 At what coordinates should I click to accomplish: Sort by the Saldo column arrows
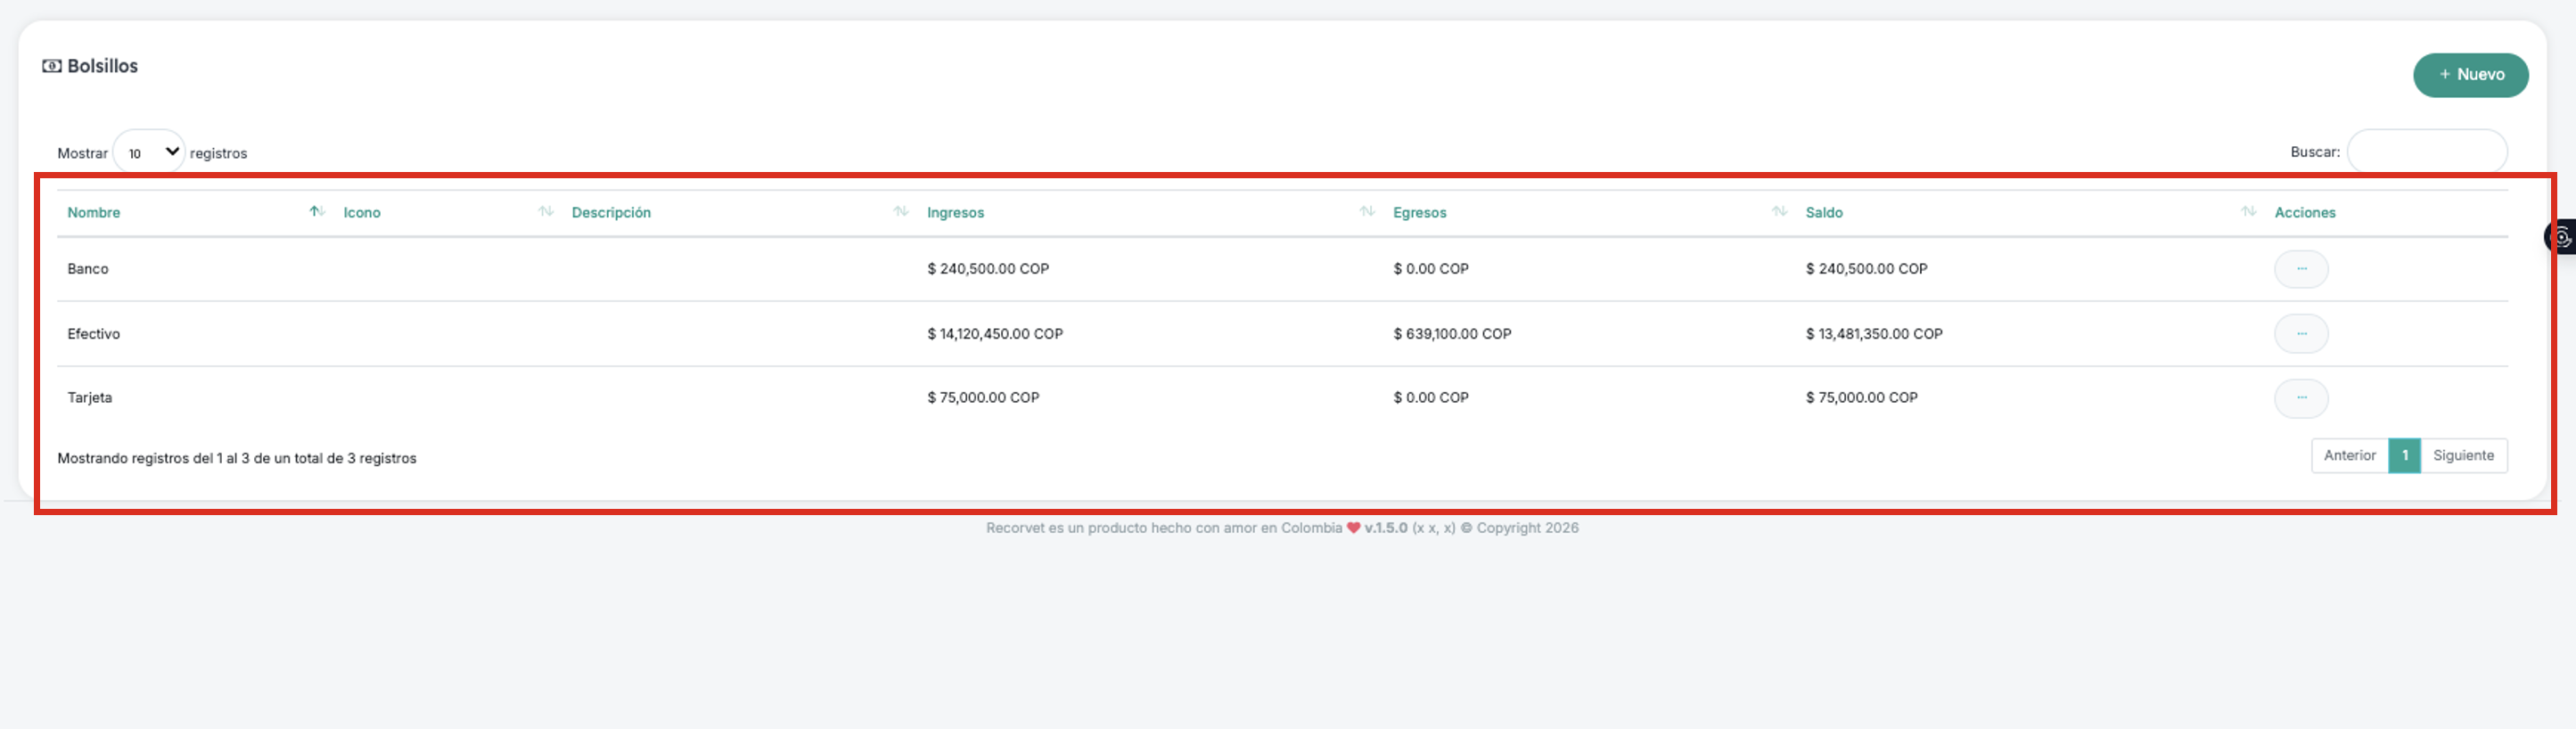pyautogui.click(x=2248, y=211)
